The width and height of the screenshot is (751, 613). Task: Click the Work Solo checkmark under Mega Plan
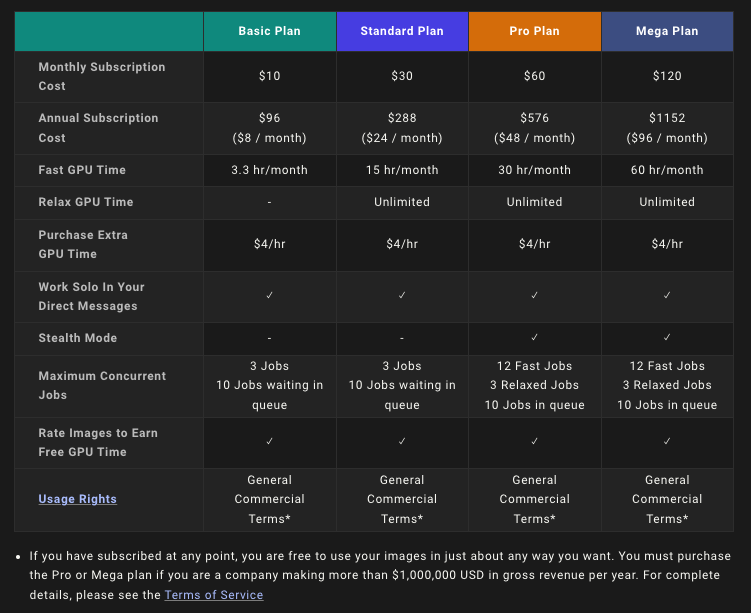point(667,295)
